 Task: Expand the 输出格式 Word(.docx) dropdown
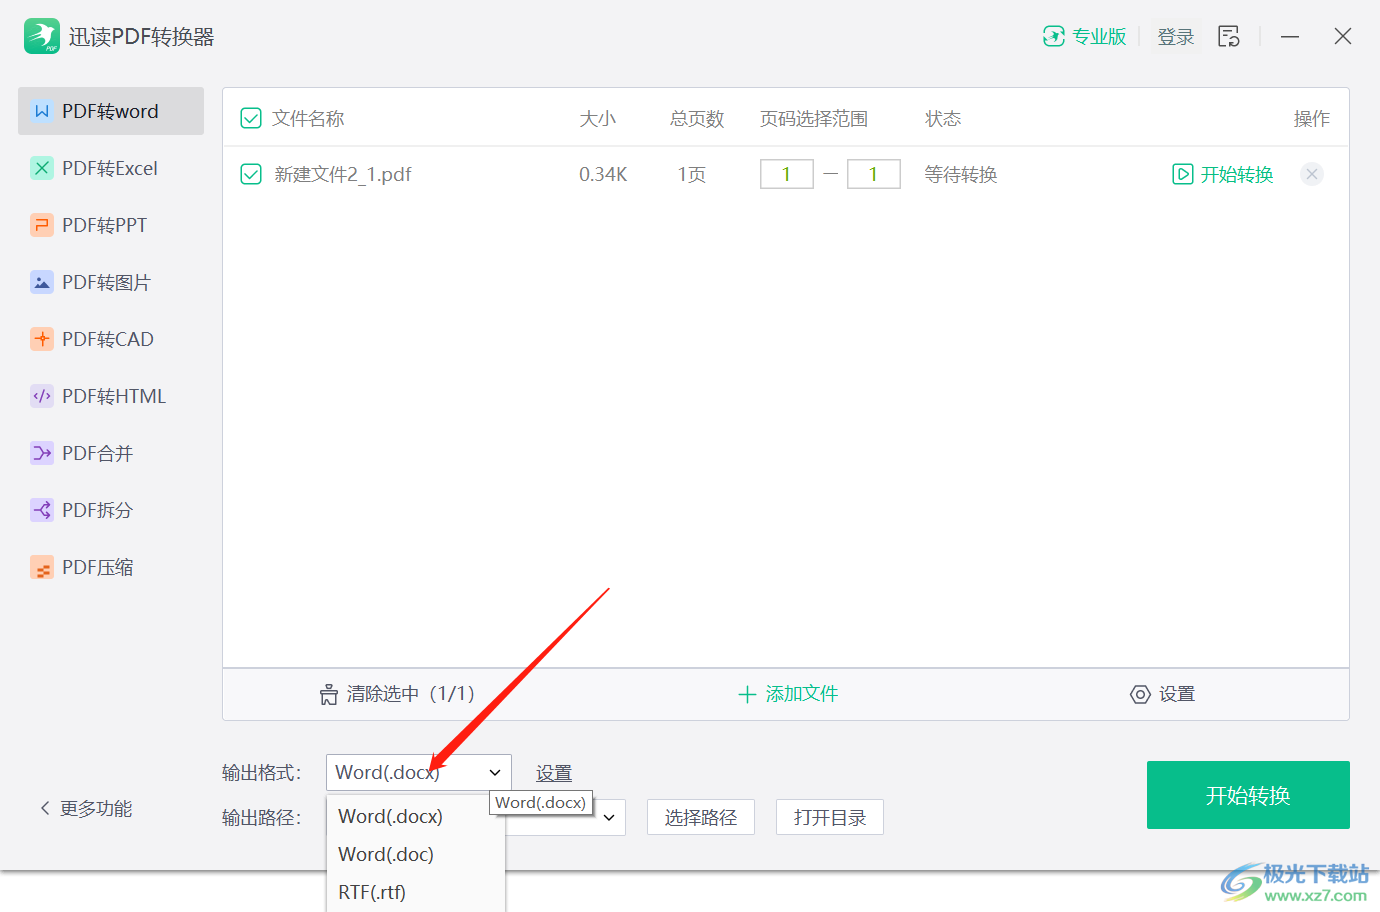[x=419, y=772]
